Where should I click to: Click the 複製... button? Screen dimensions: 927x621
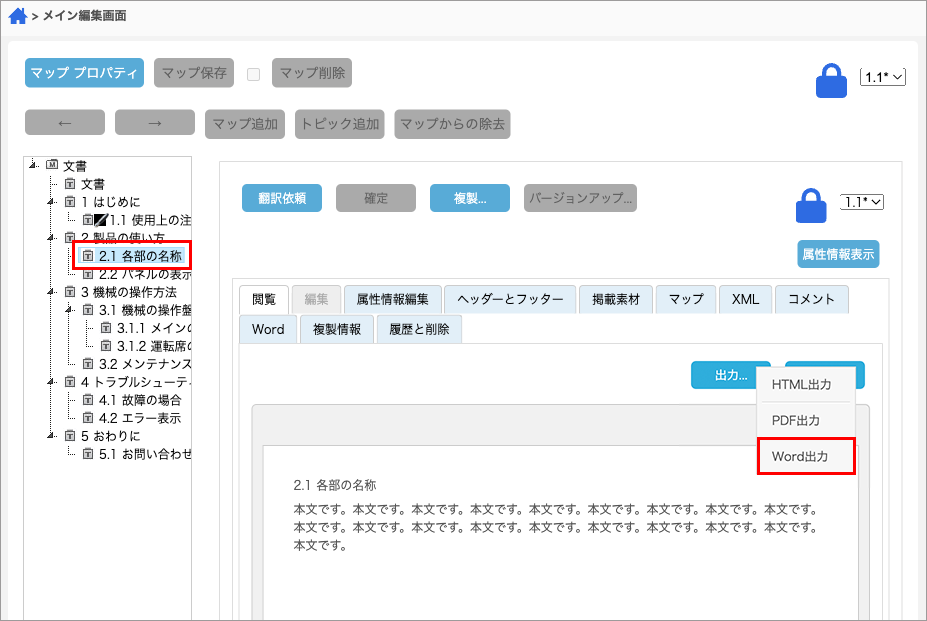point(470,198)
